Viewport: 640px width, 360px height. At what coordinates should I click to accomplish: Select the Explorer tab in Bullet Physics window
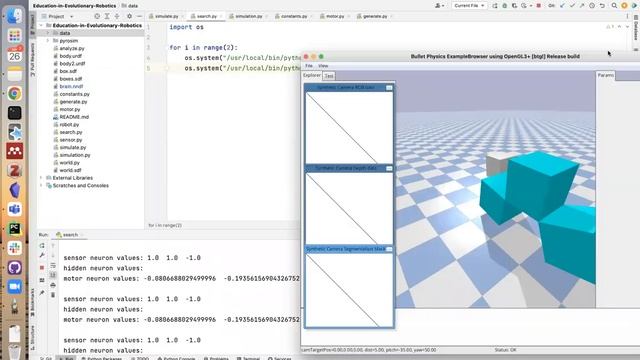[312, 76]
